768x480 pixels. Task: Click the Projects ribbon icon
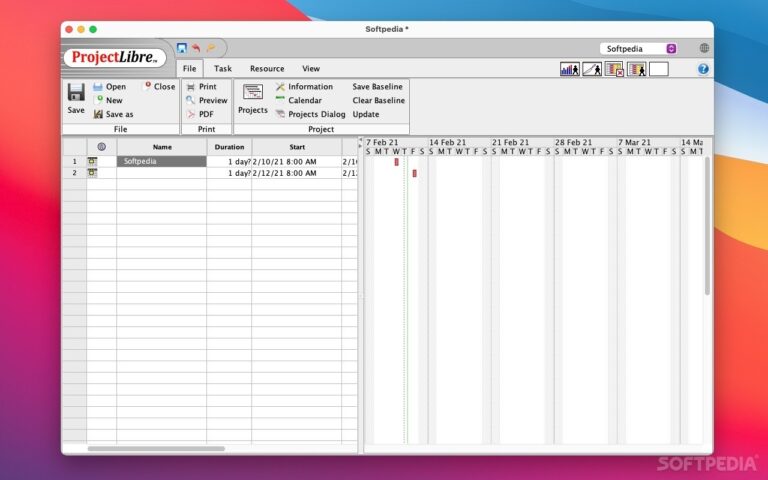pyautogui.click(x=253, y=92)
